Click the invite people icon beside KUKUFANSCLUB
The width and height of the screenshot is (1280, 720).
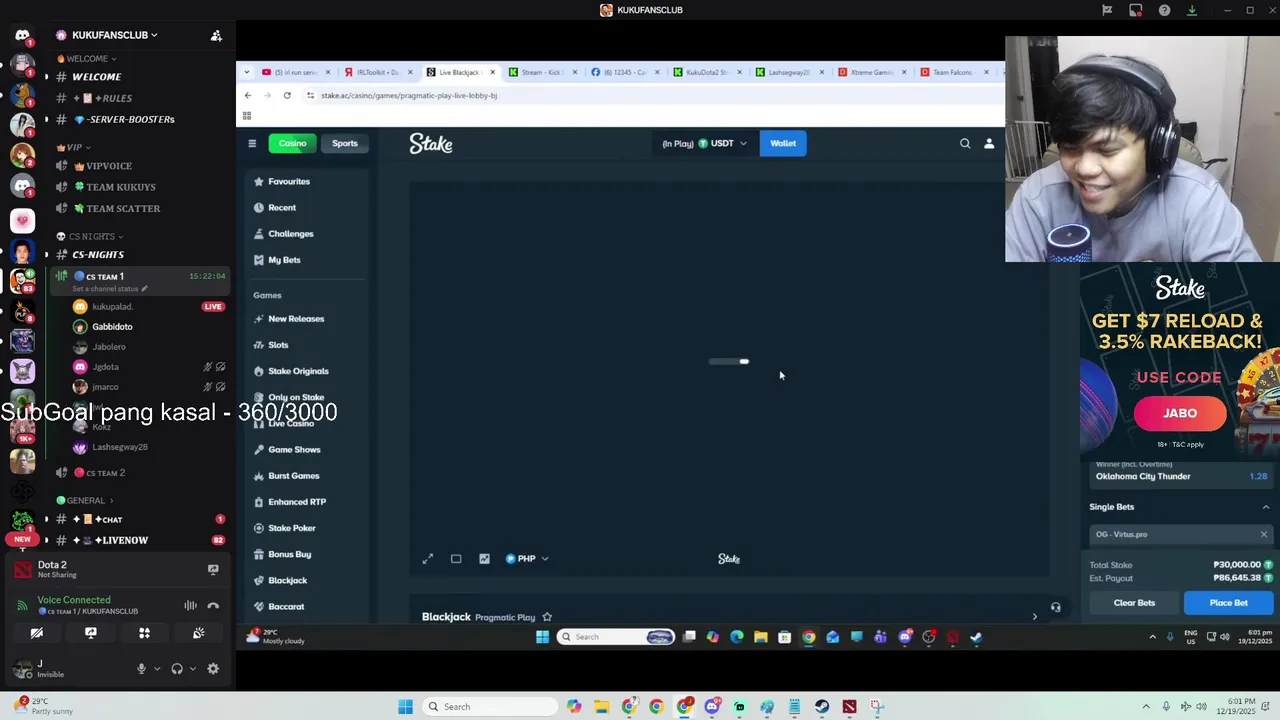(216, 35)
